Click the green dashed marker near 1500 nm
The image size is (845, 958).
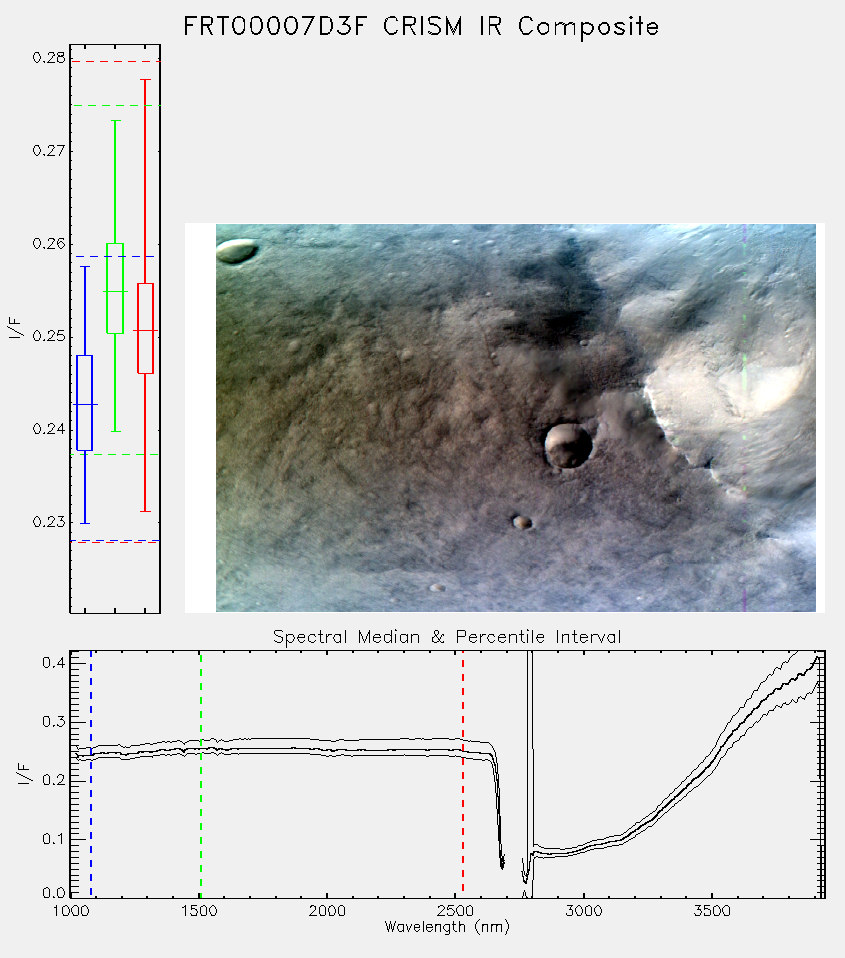200,773
